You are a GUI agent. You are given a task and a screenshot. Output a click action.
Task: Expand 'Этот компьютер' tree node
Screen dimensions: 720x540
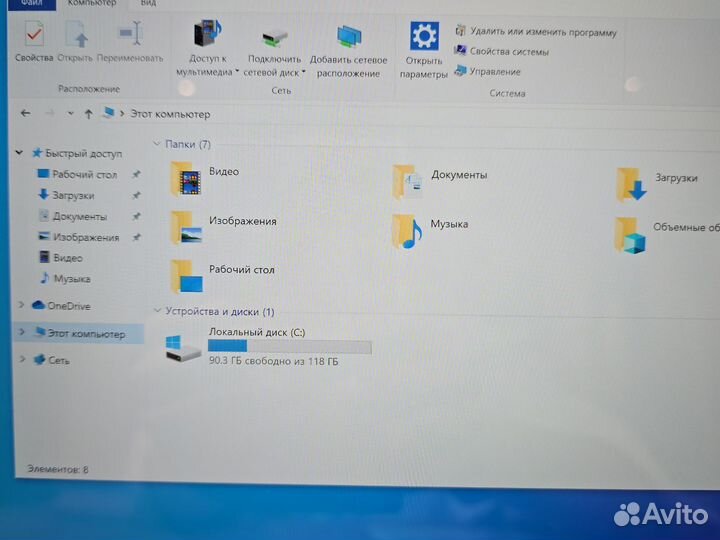pyautogui.click(x=22, y=332)
